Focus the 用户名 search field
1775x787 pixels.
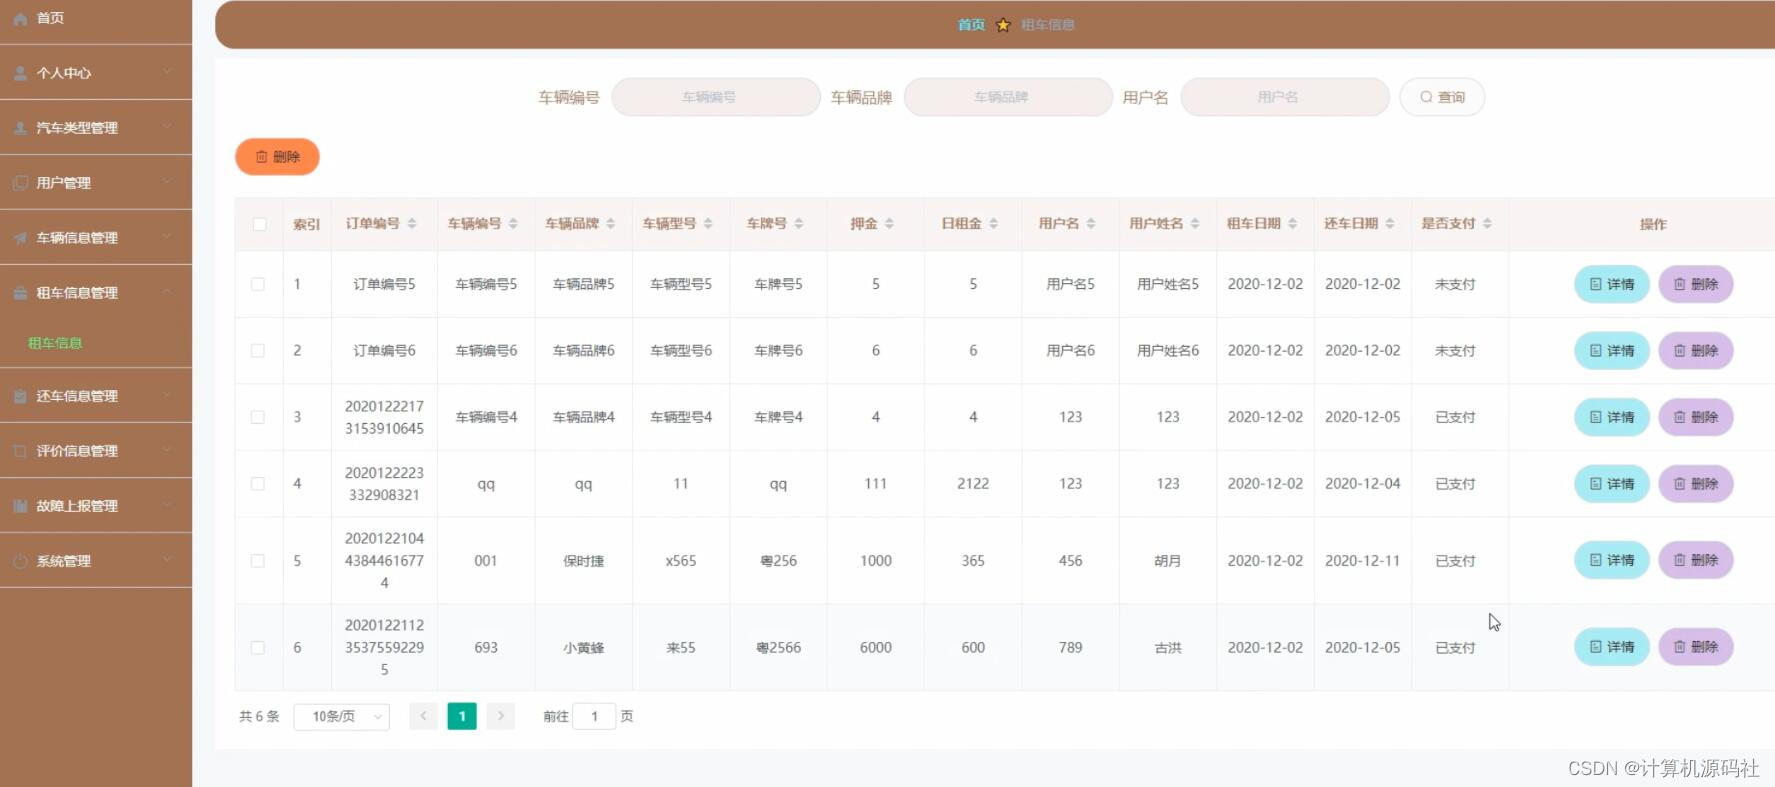(1285, 97)
